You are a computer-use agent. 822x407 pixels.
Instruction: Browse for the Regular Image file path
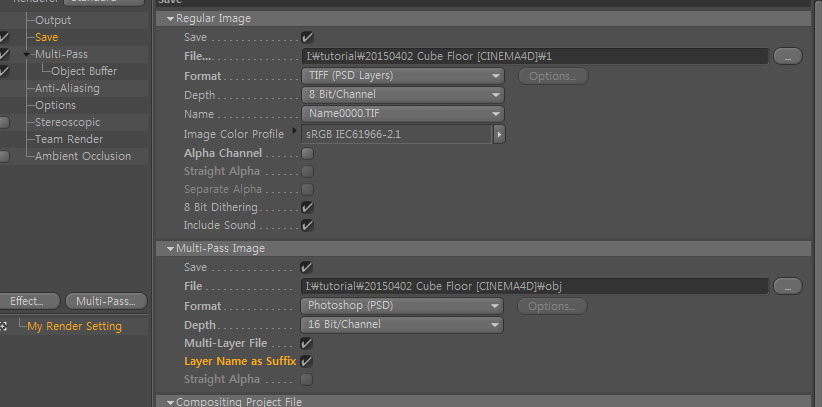pyautogui.click(x=787, y=56)
